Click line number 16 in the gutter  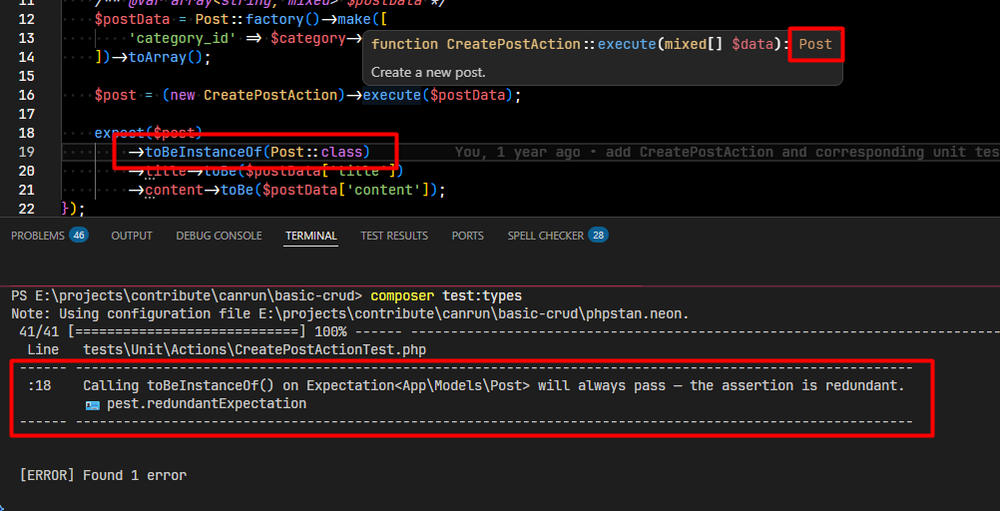(x=27, y=95)
